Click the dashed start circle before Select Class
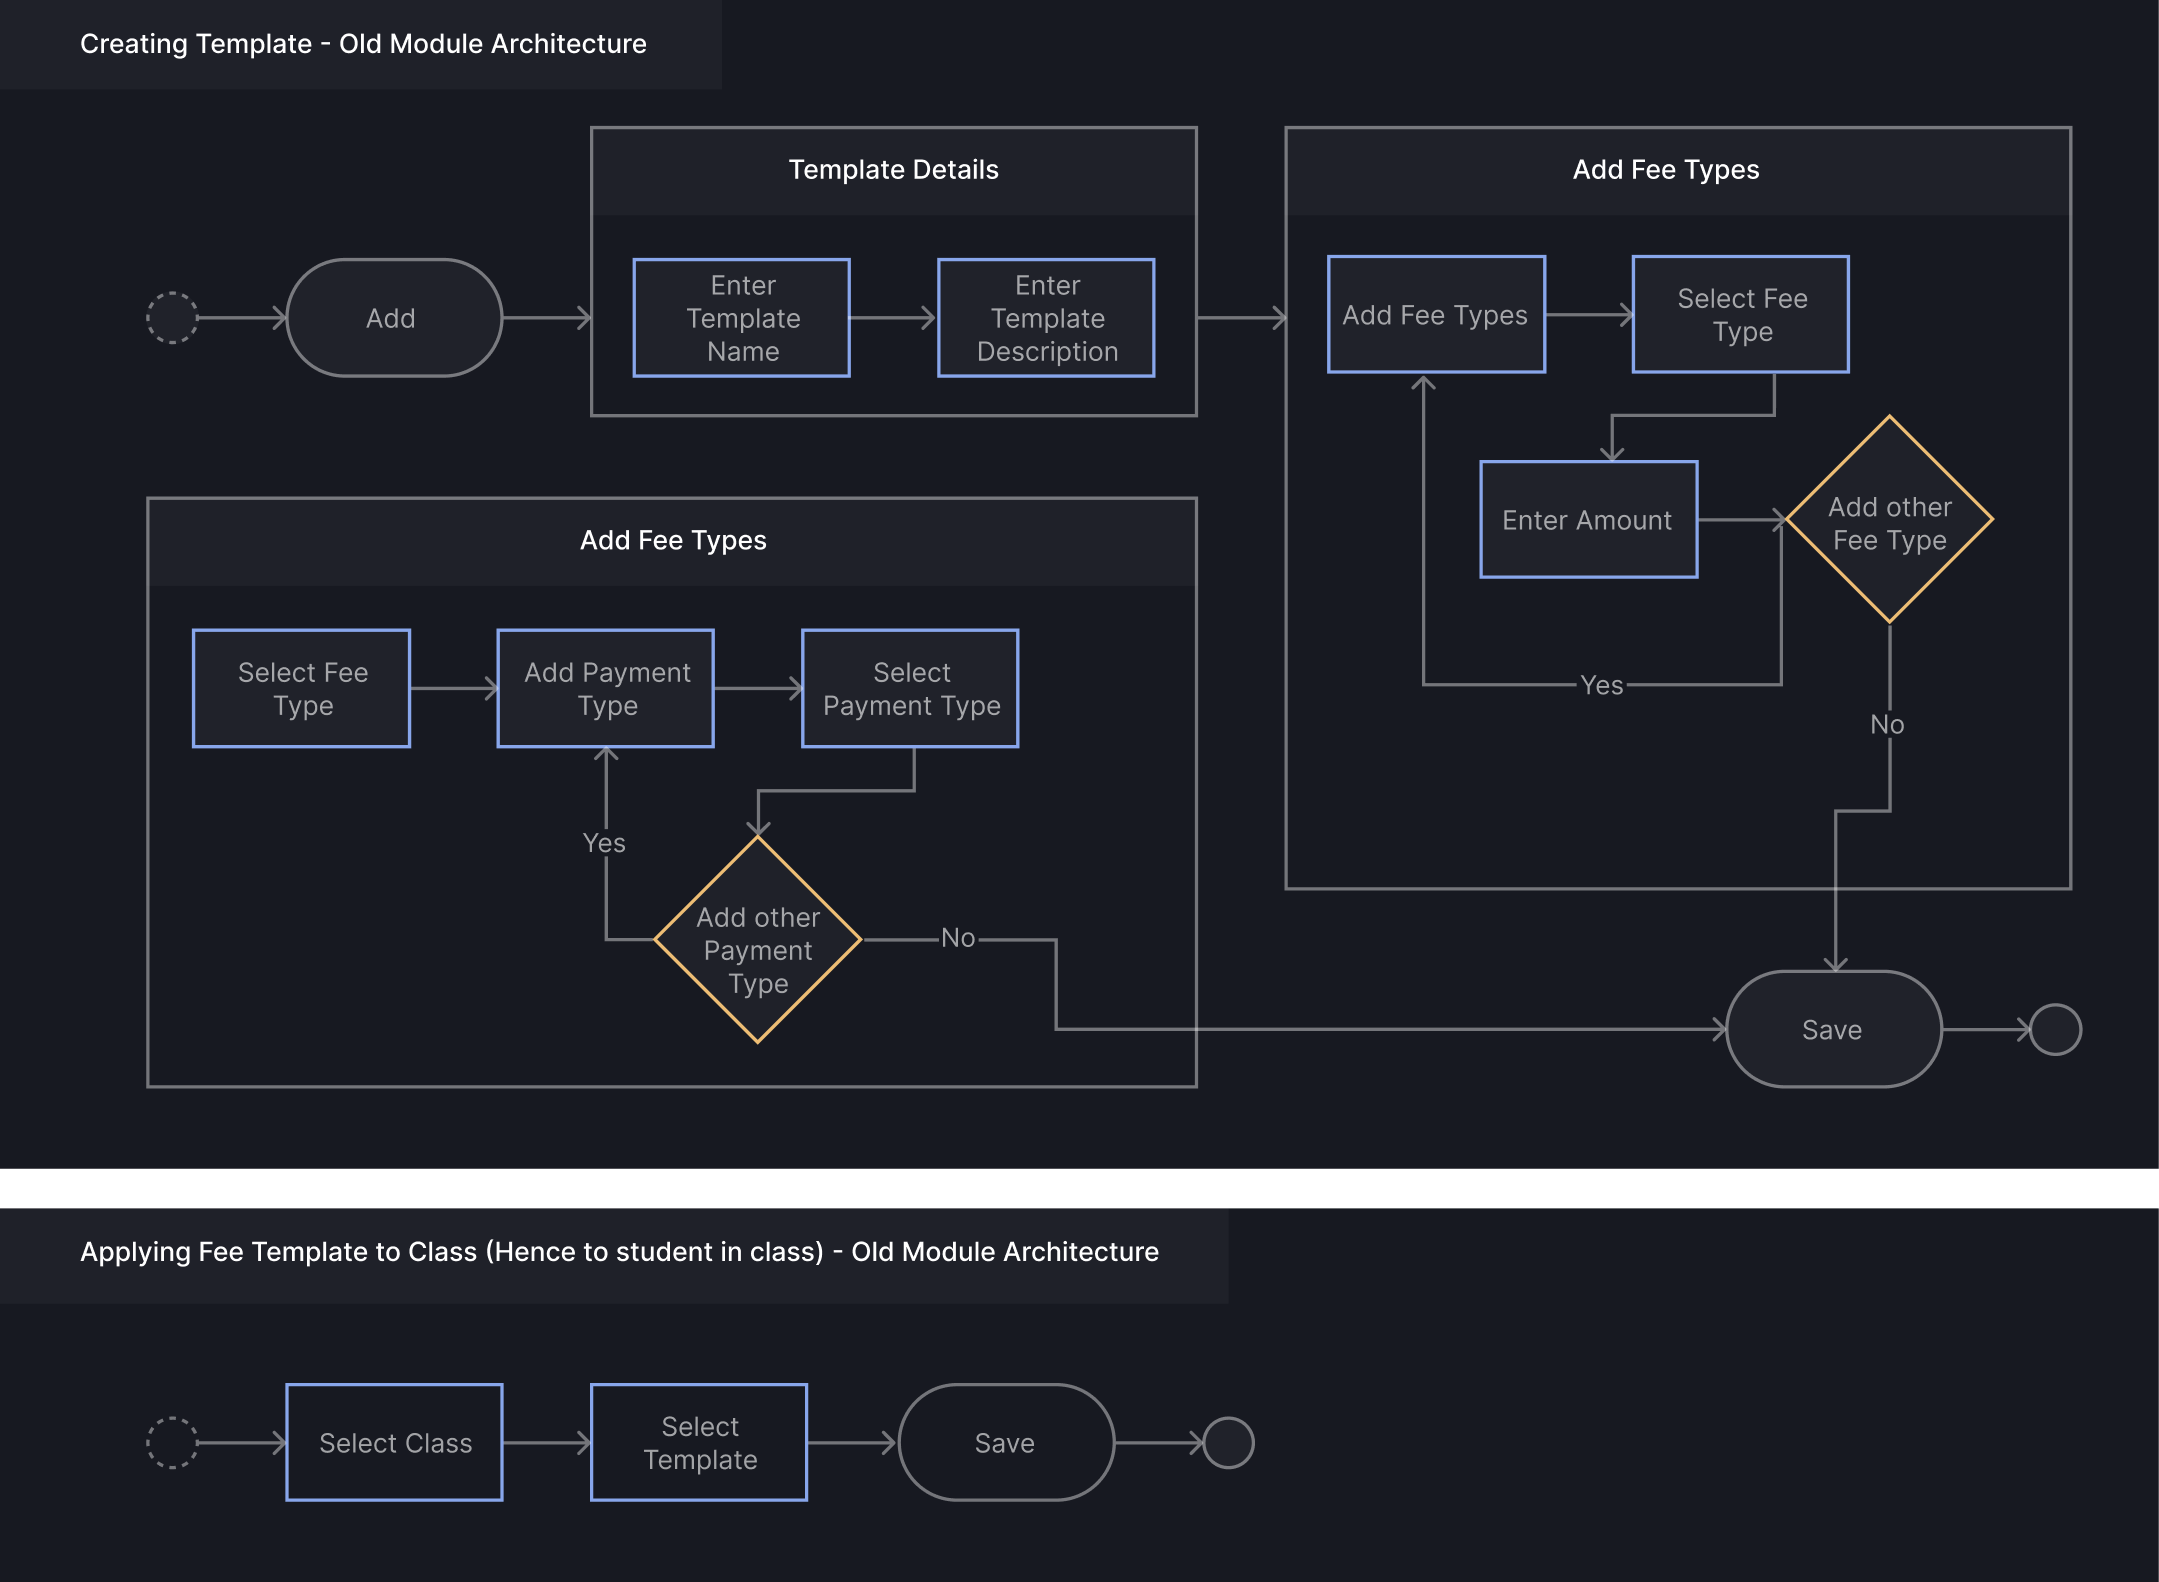Screen dimensions: 2159x1582 point(172,1443)
